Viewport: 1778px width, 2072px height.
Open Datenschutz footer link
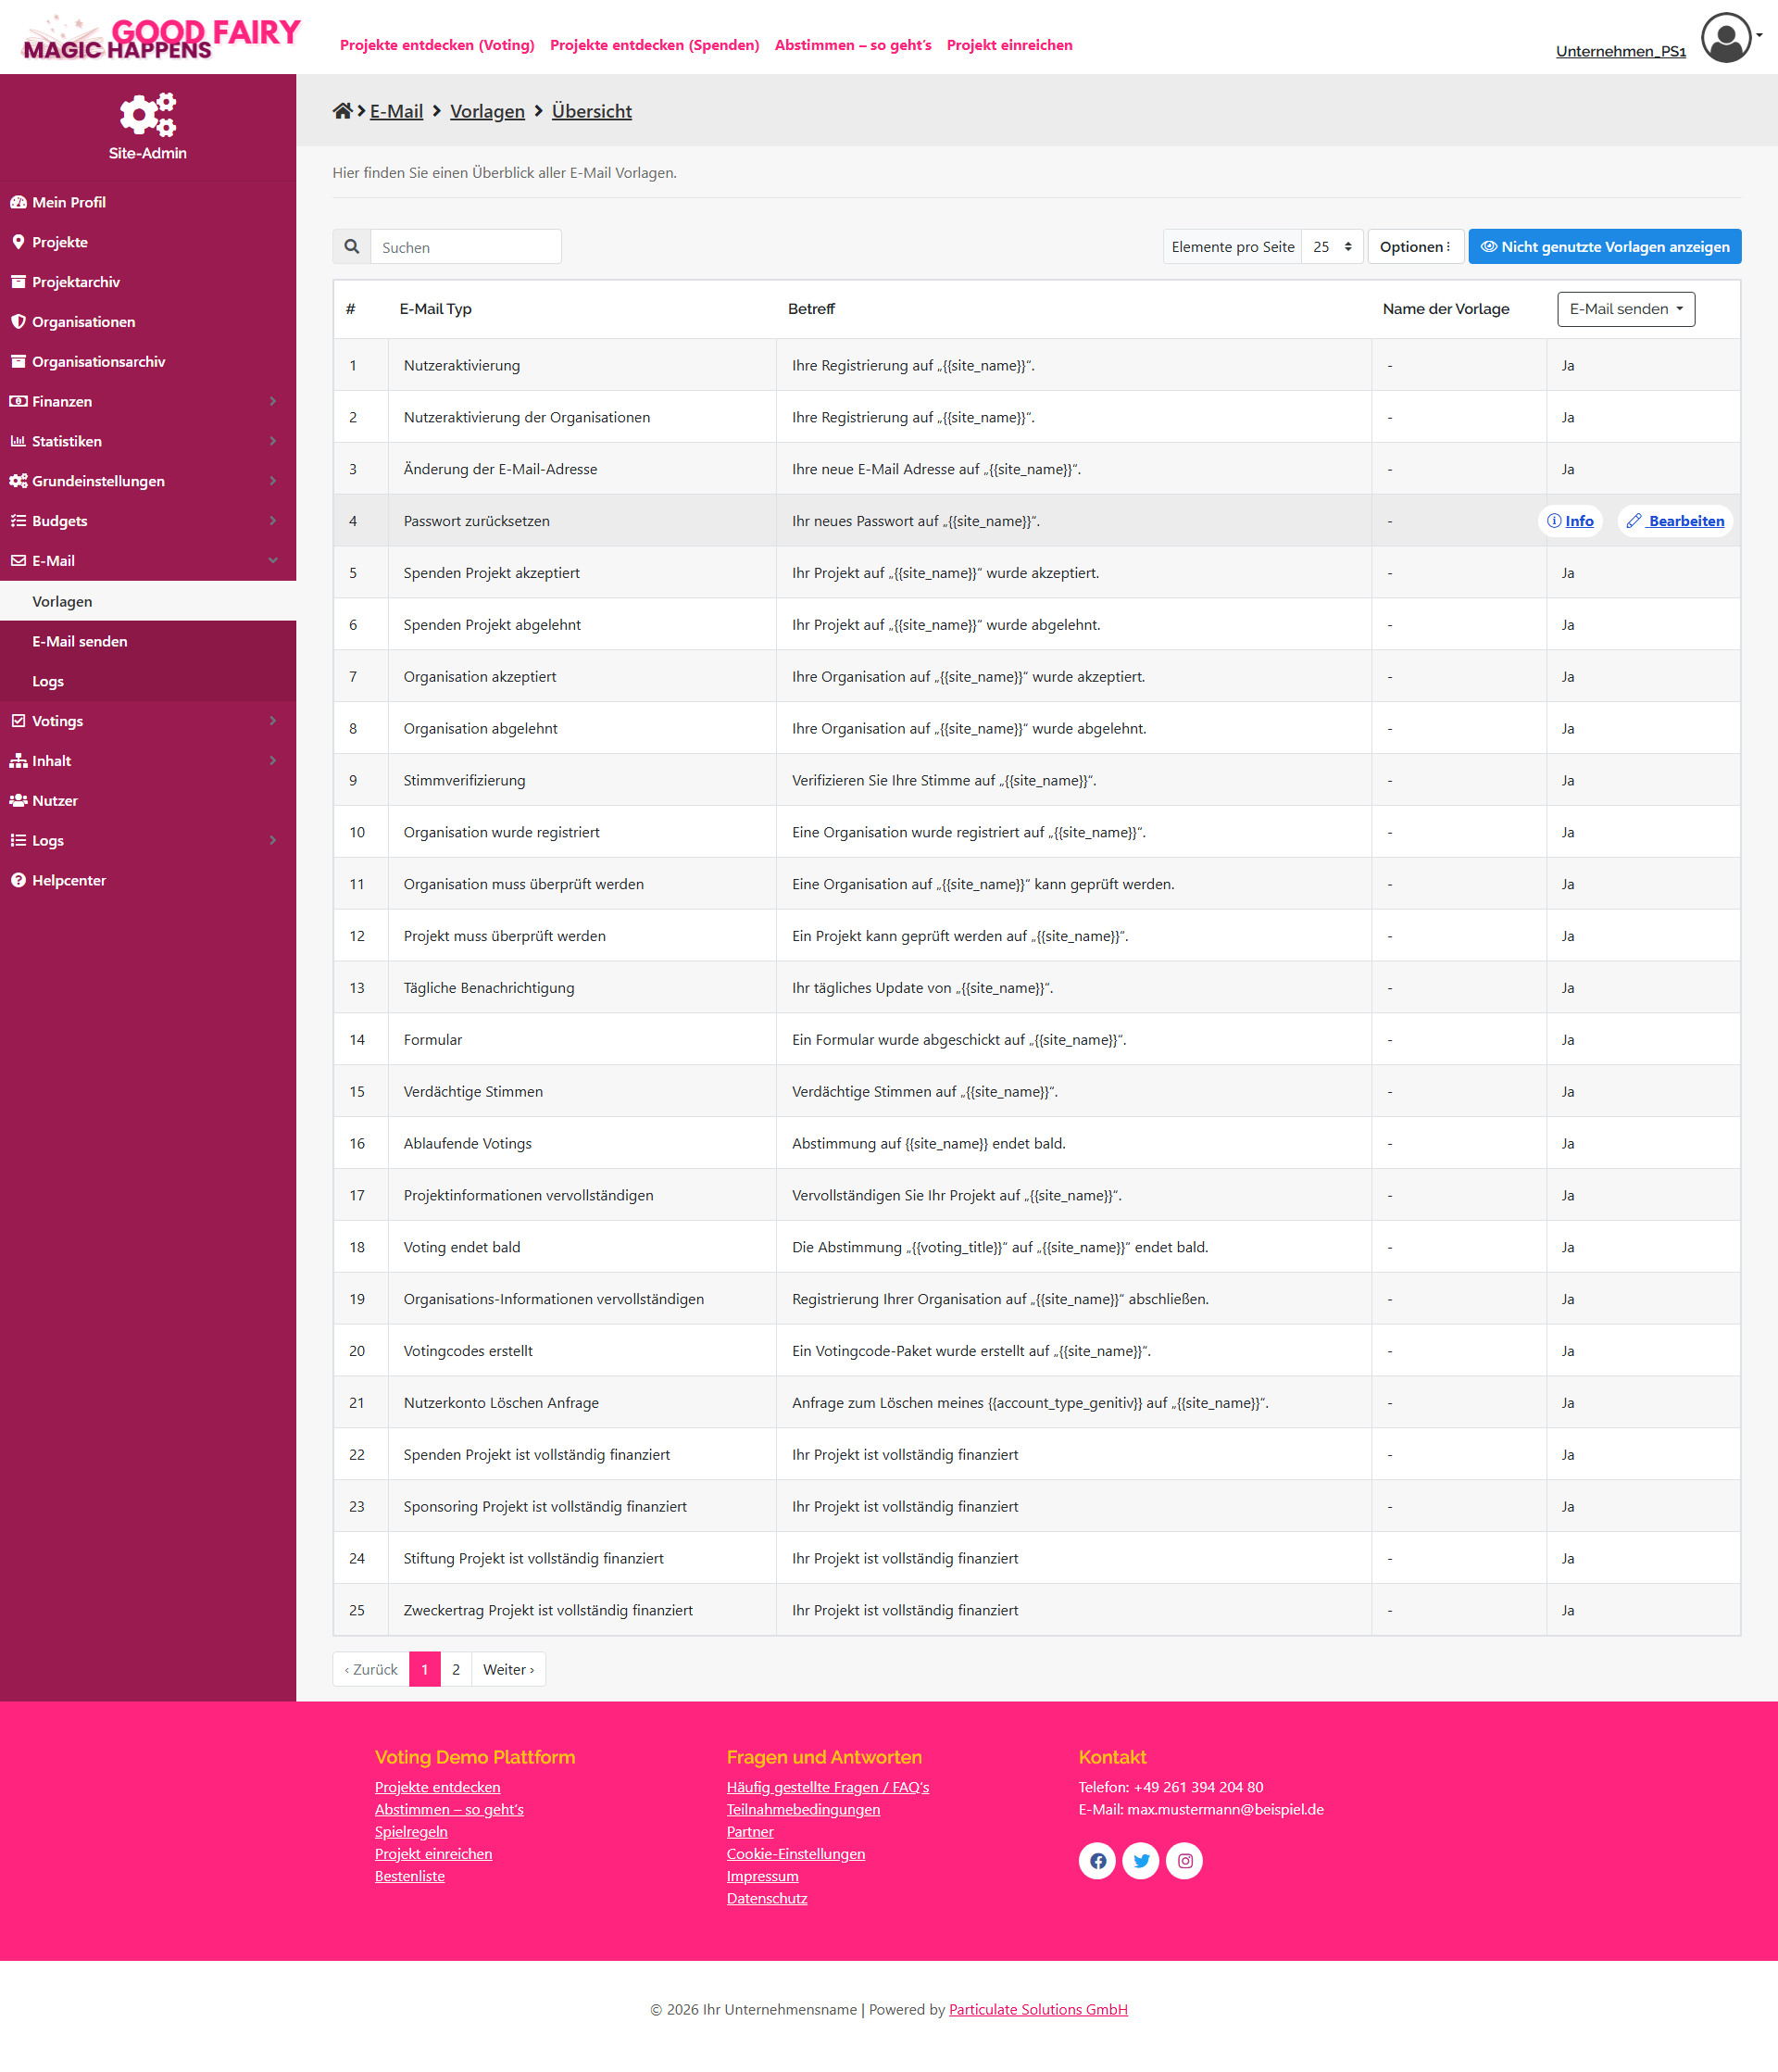(767, 1898)
